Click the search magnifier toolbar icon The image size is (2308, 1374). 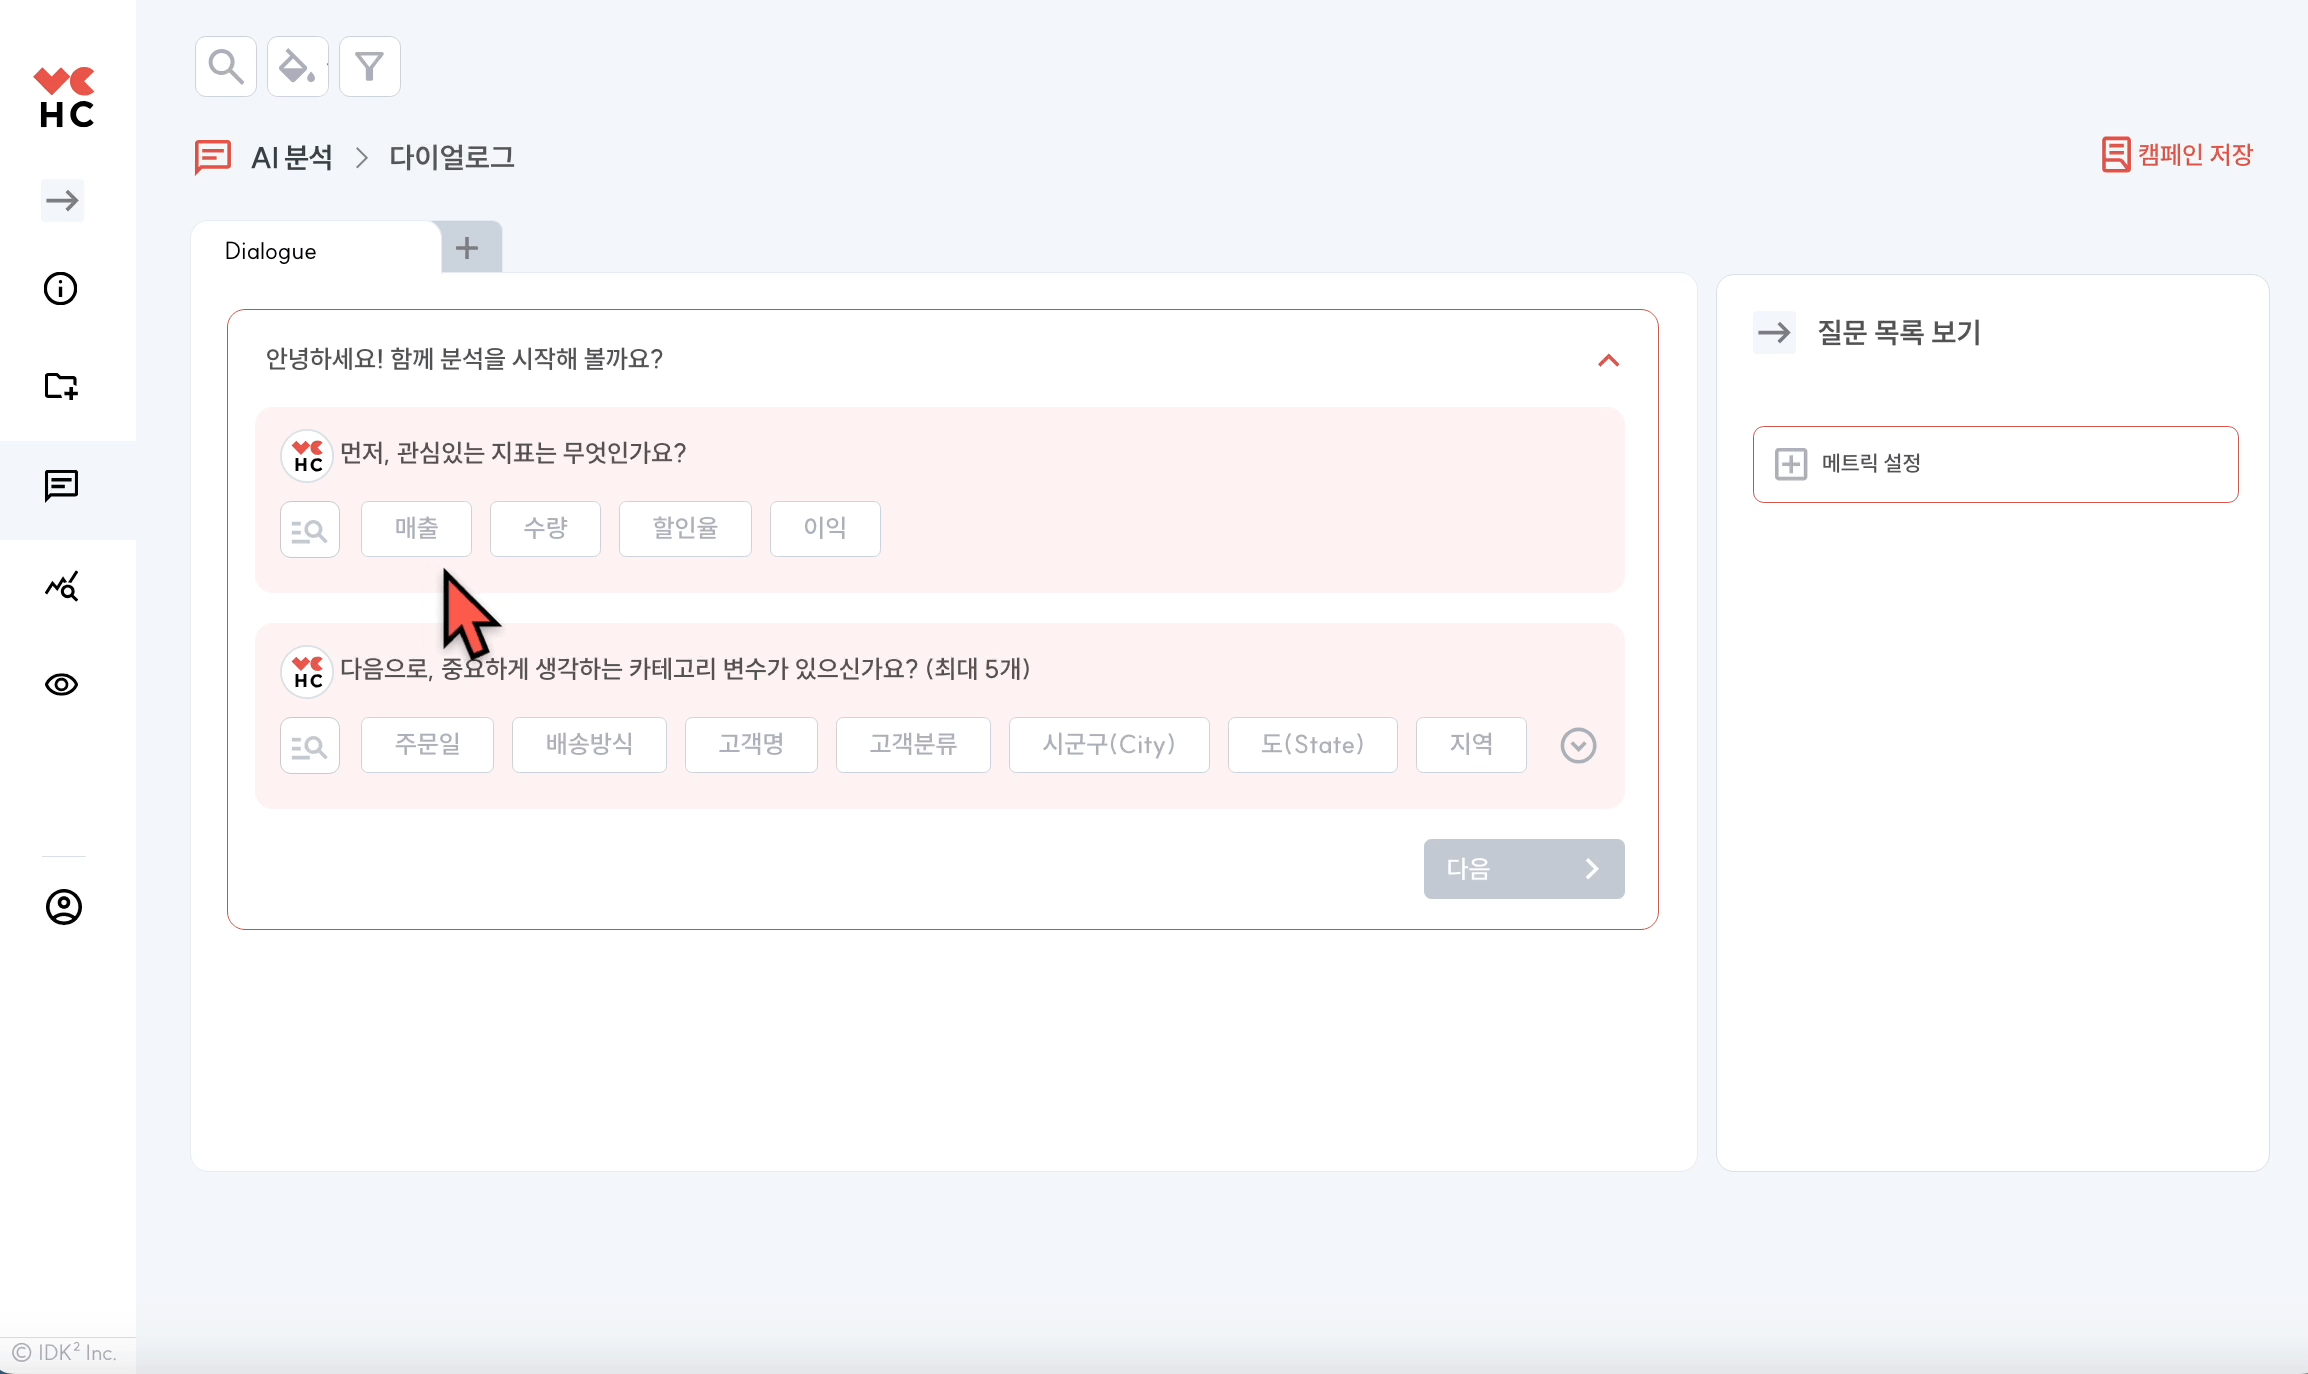pos(226,67)
